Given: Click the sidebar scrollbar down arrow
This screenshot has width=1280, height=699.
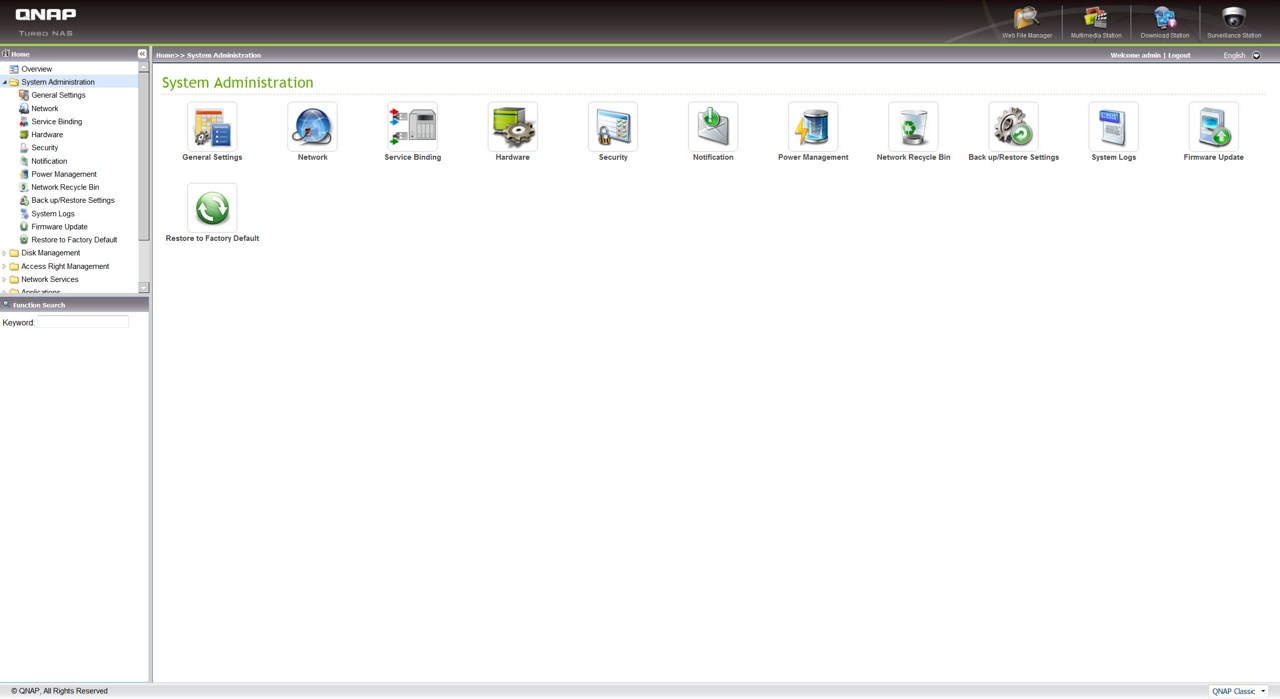Looking at the screenshot, I should (x=144, y=288).
